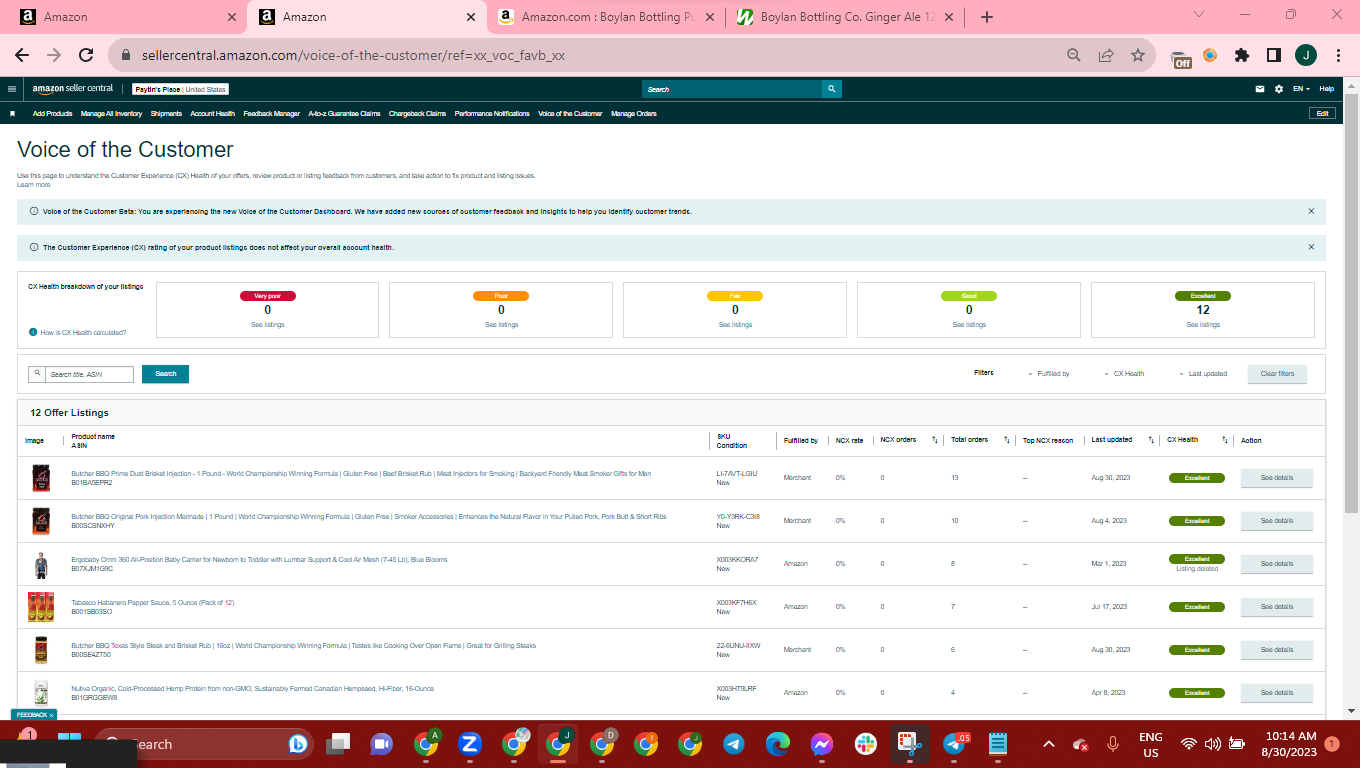Expand the CX Health filter dropdown

click(x=1124, y=374)
